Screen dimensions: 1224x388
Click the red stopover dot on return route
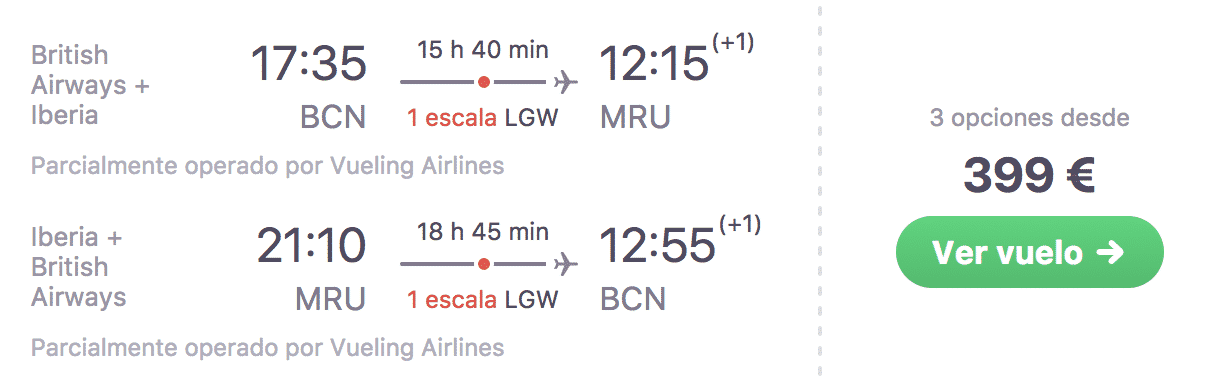tap(483, 264)
